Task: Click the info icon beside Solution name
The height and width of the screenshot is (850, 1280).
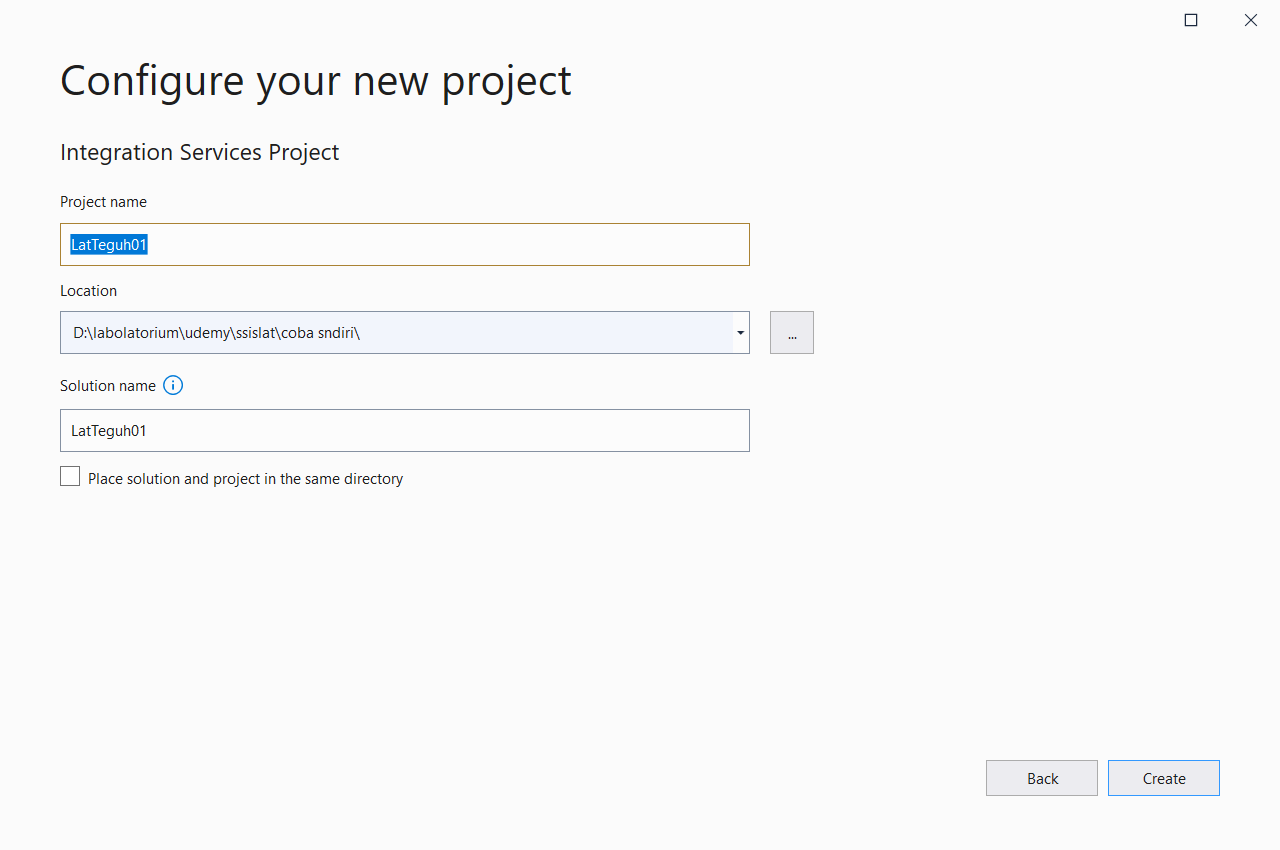Action: click(x=173, y=385)
